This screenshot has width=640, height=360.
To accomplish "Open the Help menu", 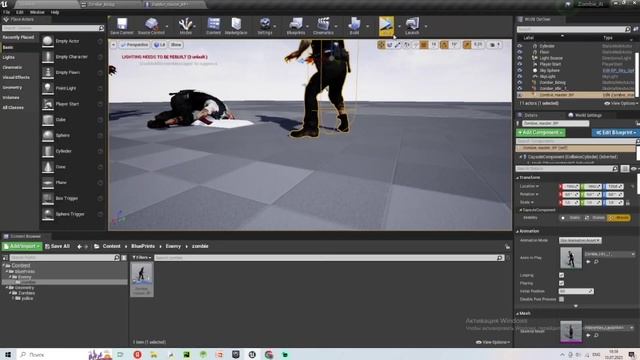I will click(x=55, y=12).
